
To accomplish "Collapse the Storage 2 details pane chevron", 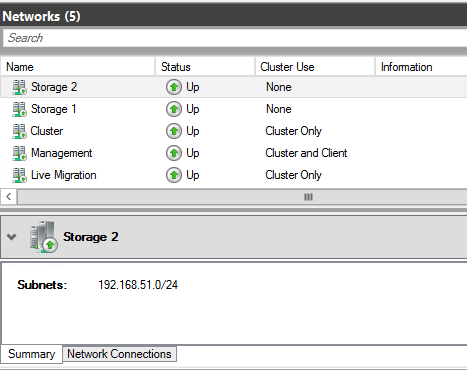I will tap(12, 237).
